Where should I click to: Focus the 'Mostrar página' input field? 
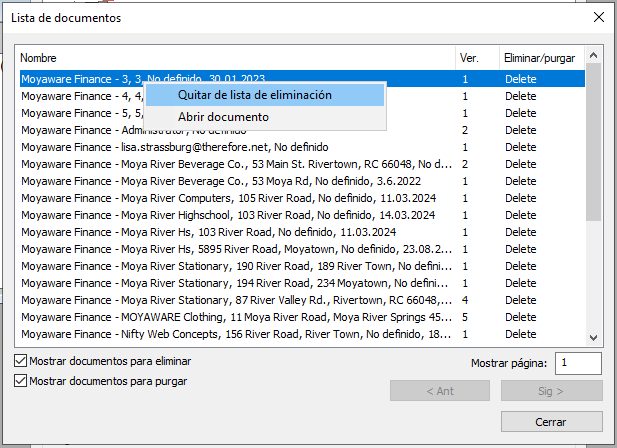coord(578,363)
